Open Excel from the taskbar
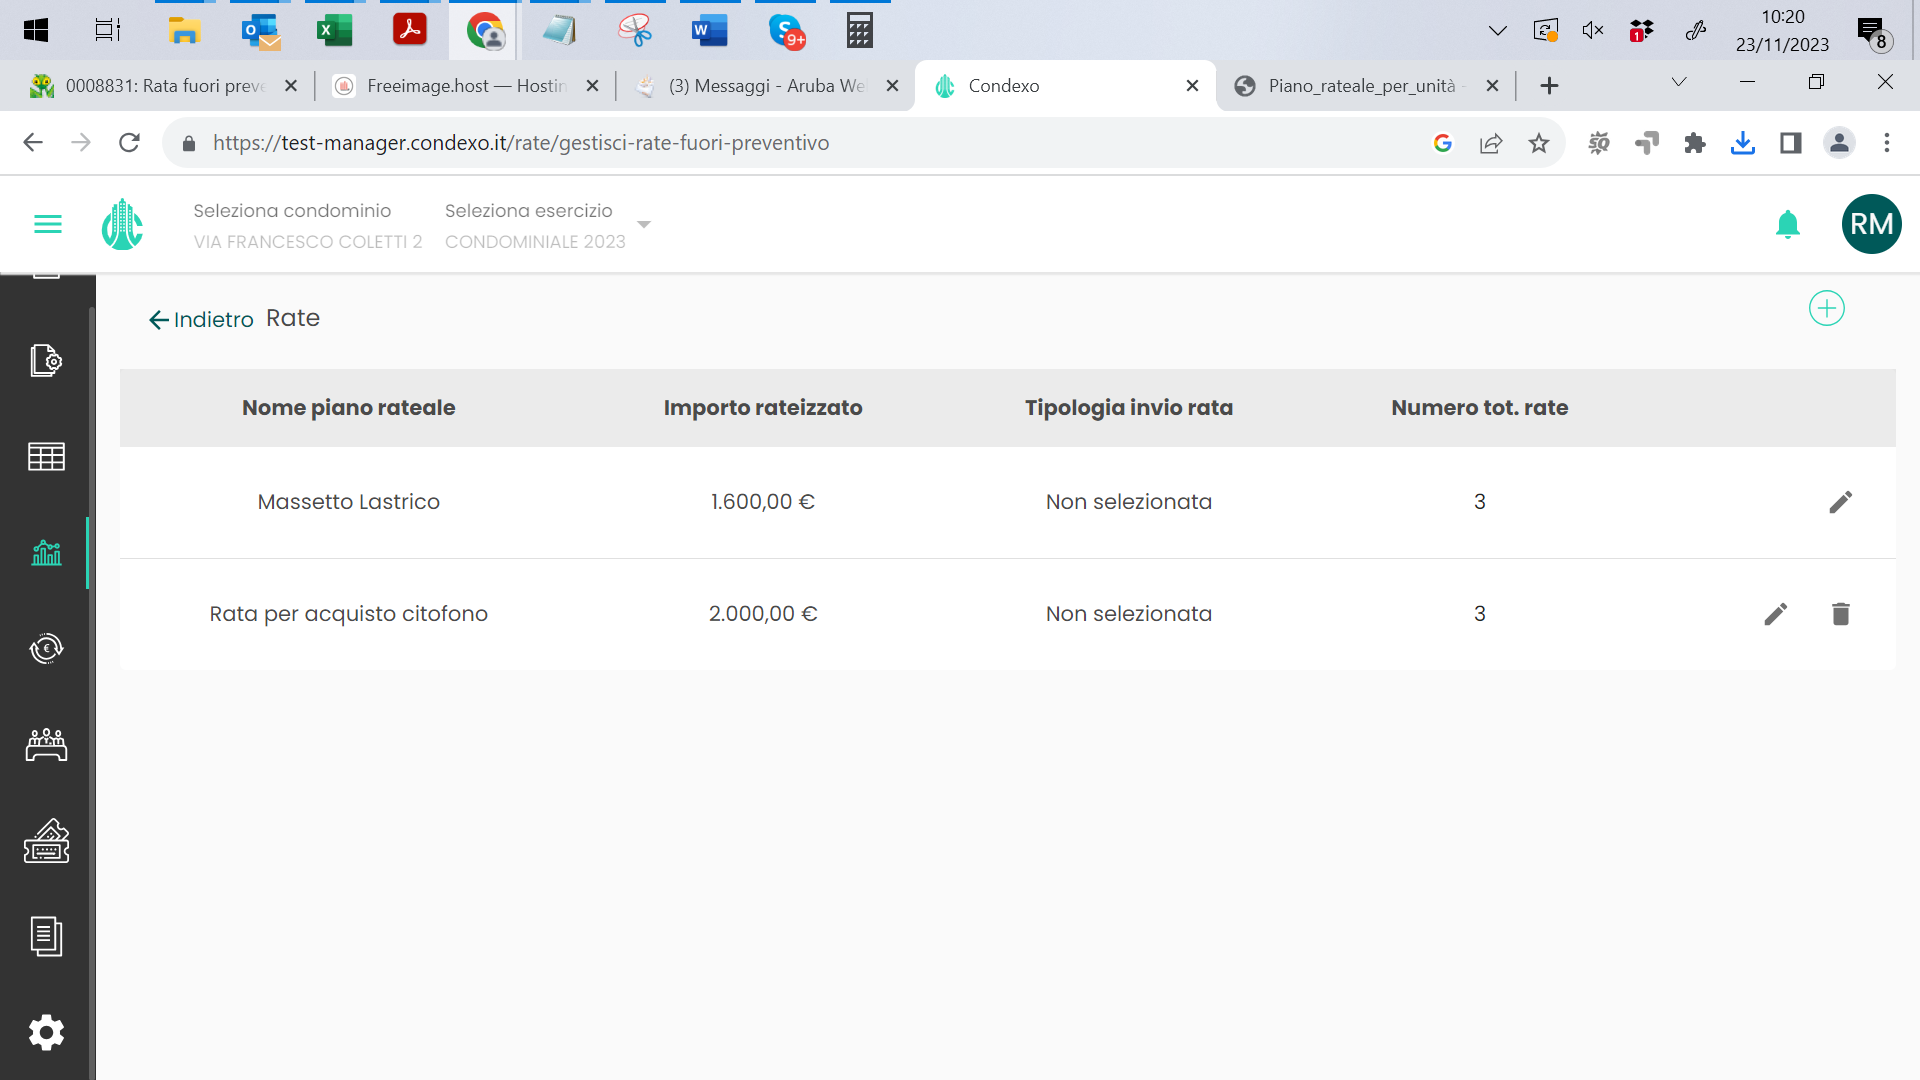This screenshot has width=1920, height=1080. tap(334, 30)
